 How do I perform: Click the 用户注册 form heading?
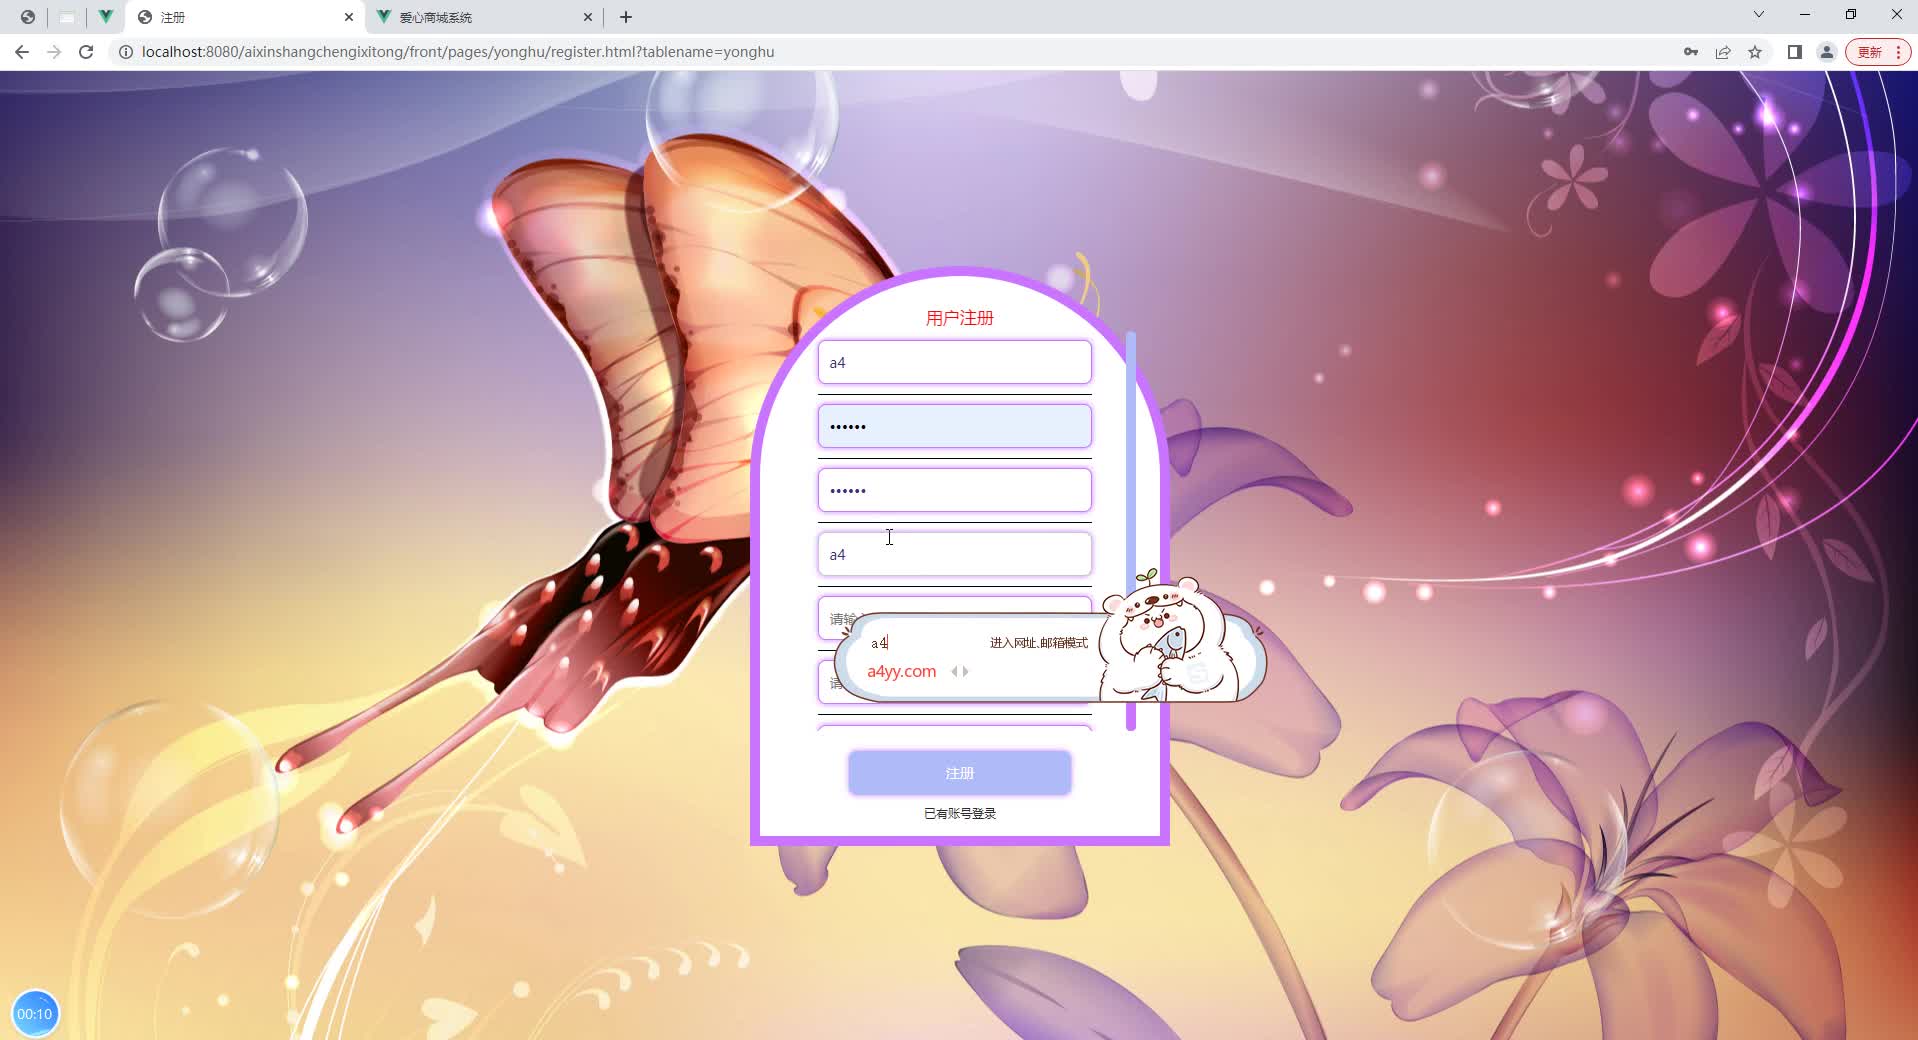coord(960,318)
